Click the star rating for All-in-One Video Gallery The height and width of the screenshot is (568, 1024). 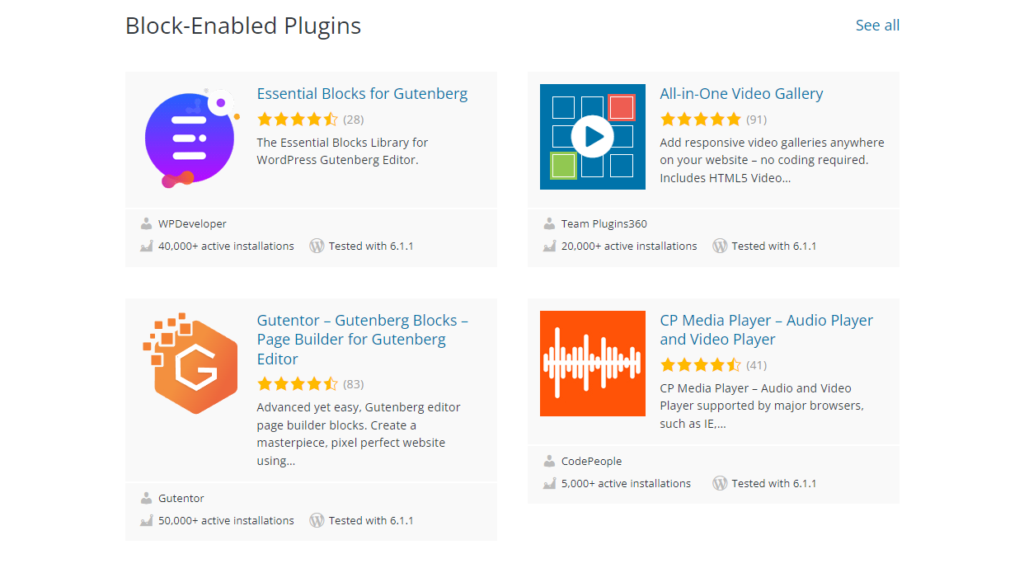[700, 119]
